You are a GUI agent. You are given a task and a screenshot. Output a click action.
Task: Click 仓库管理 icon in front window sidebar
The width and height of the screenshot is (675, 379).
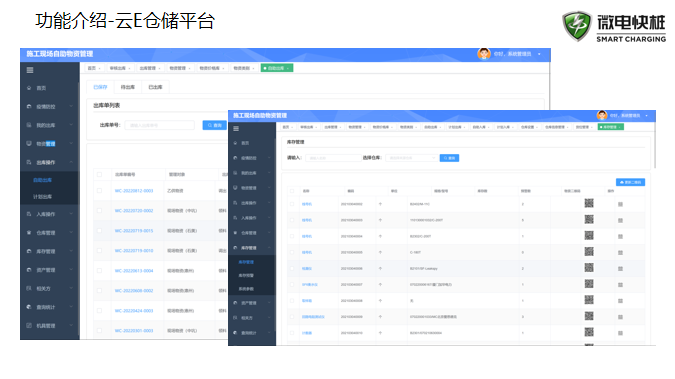[235, 233]
